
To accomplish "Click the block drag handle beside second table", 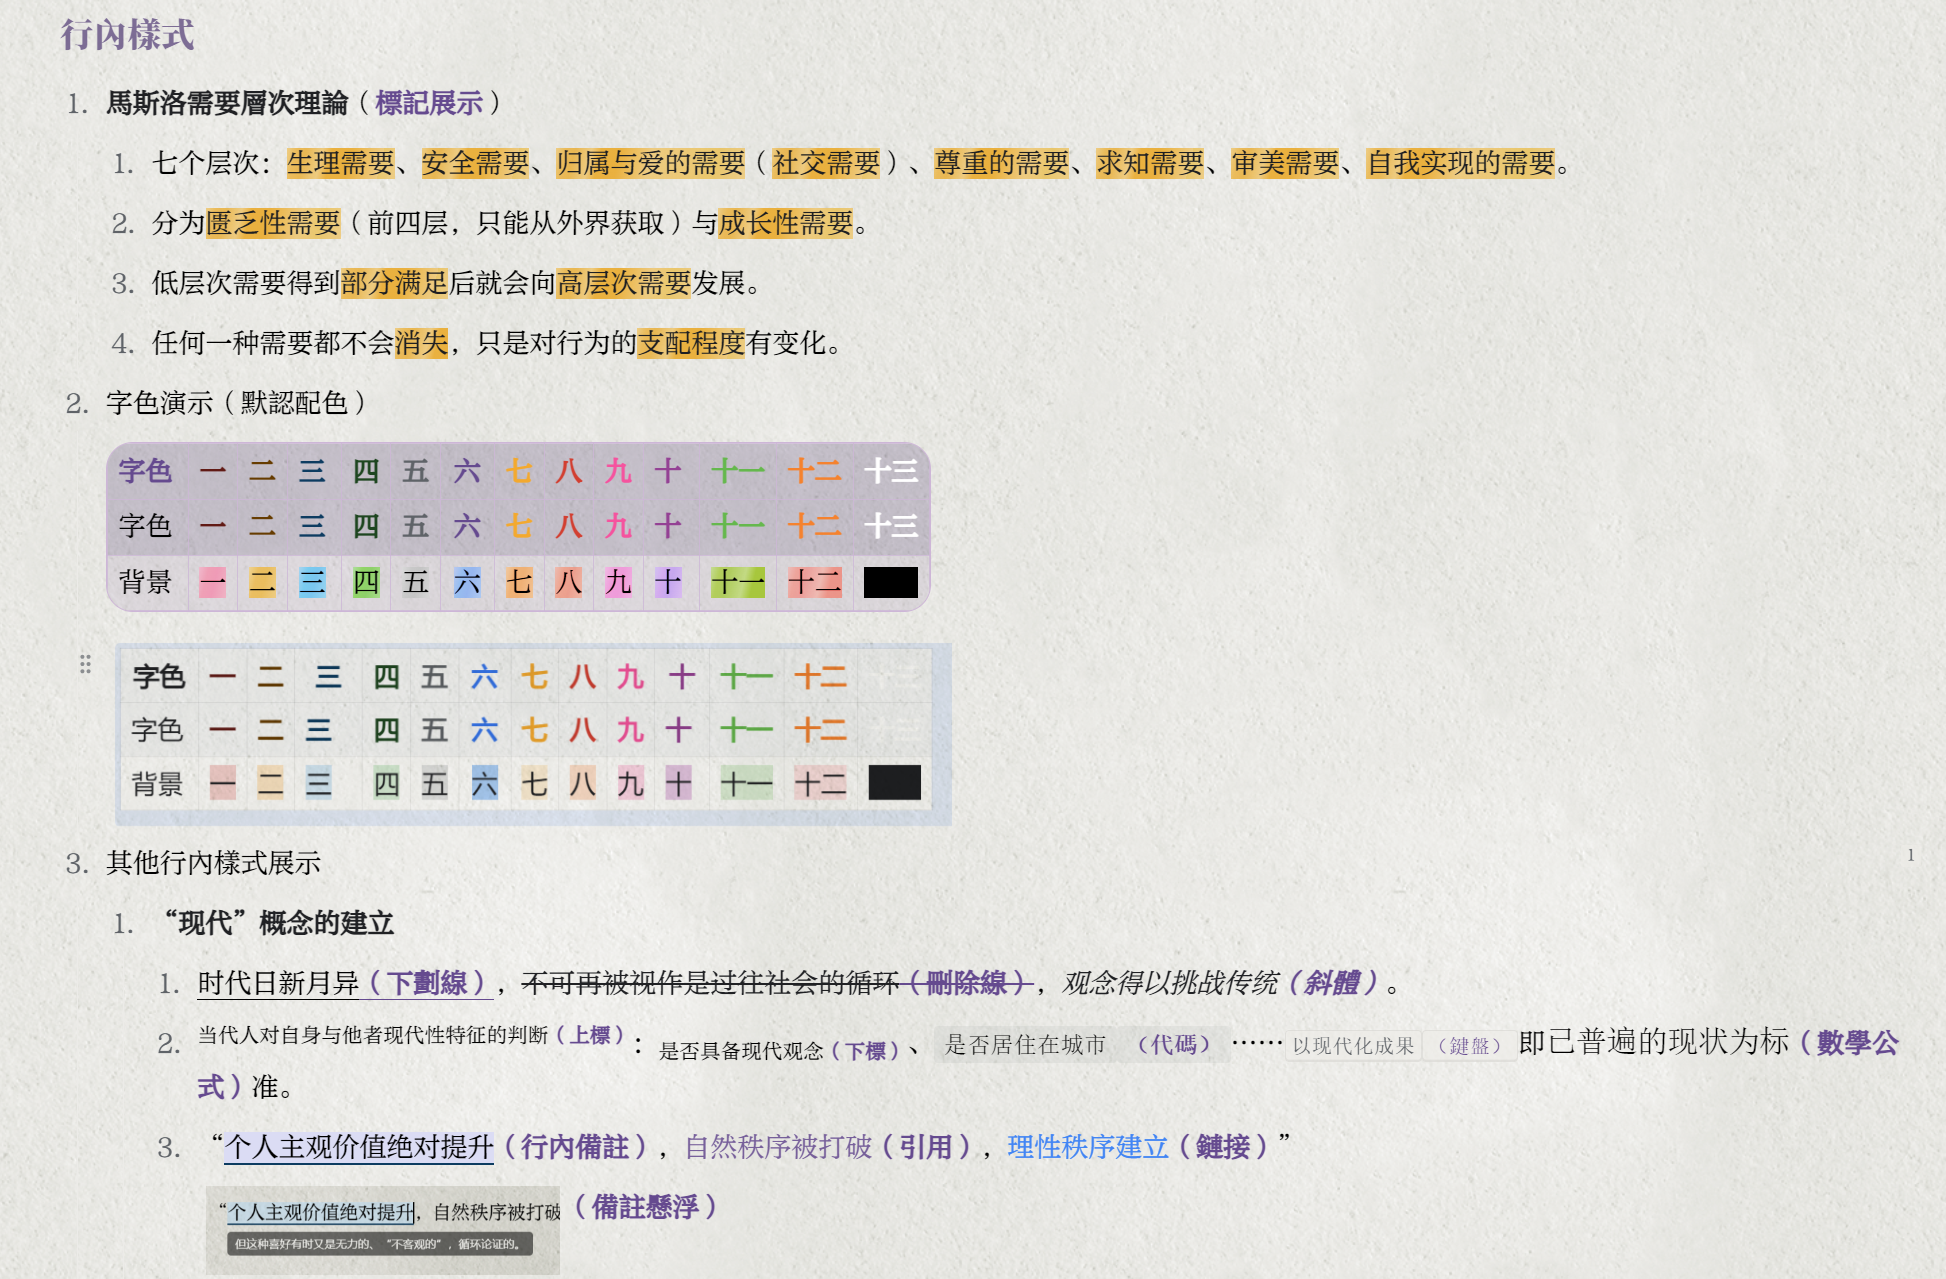I will point(85,664).
